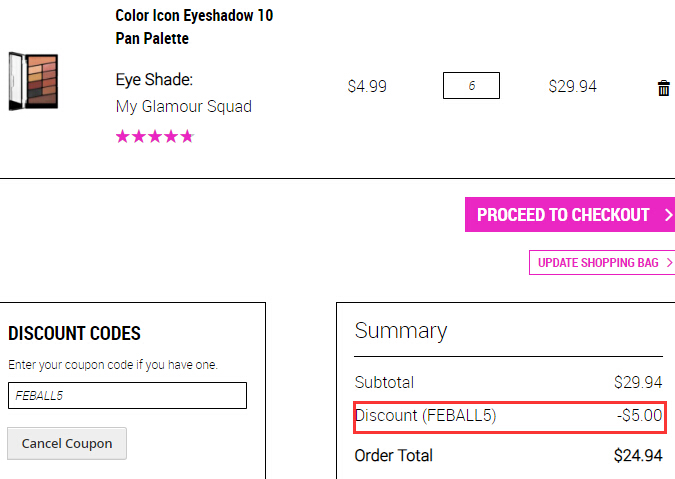This screenshot has height=479, width=675.
Task: Click the pink five-star rating
Action: pos(155,136)
